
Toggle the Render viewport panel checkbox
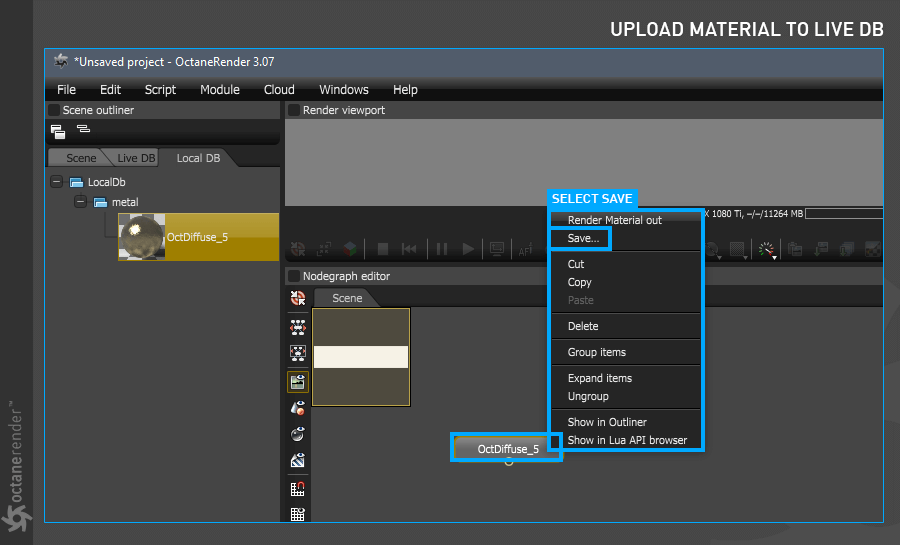tap(294, 110)
